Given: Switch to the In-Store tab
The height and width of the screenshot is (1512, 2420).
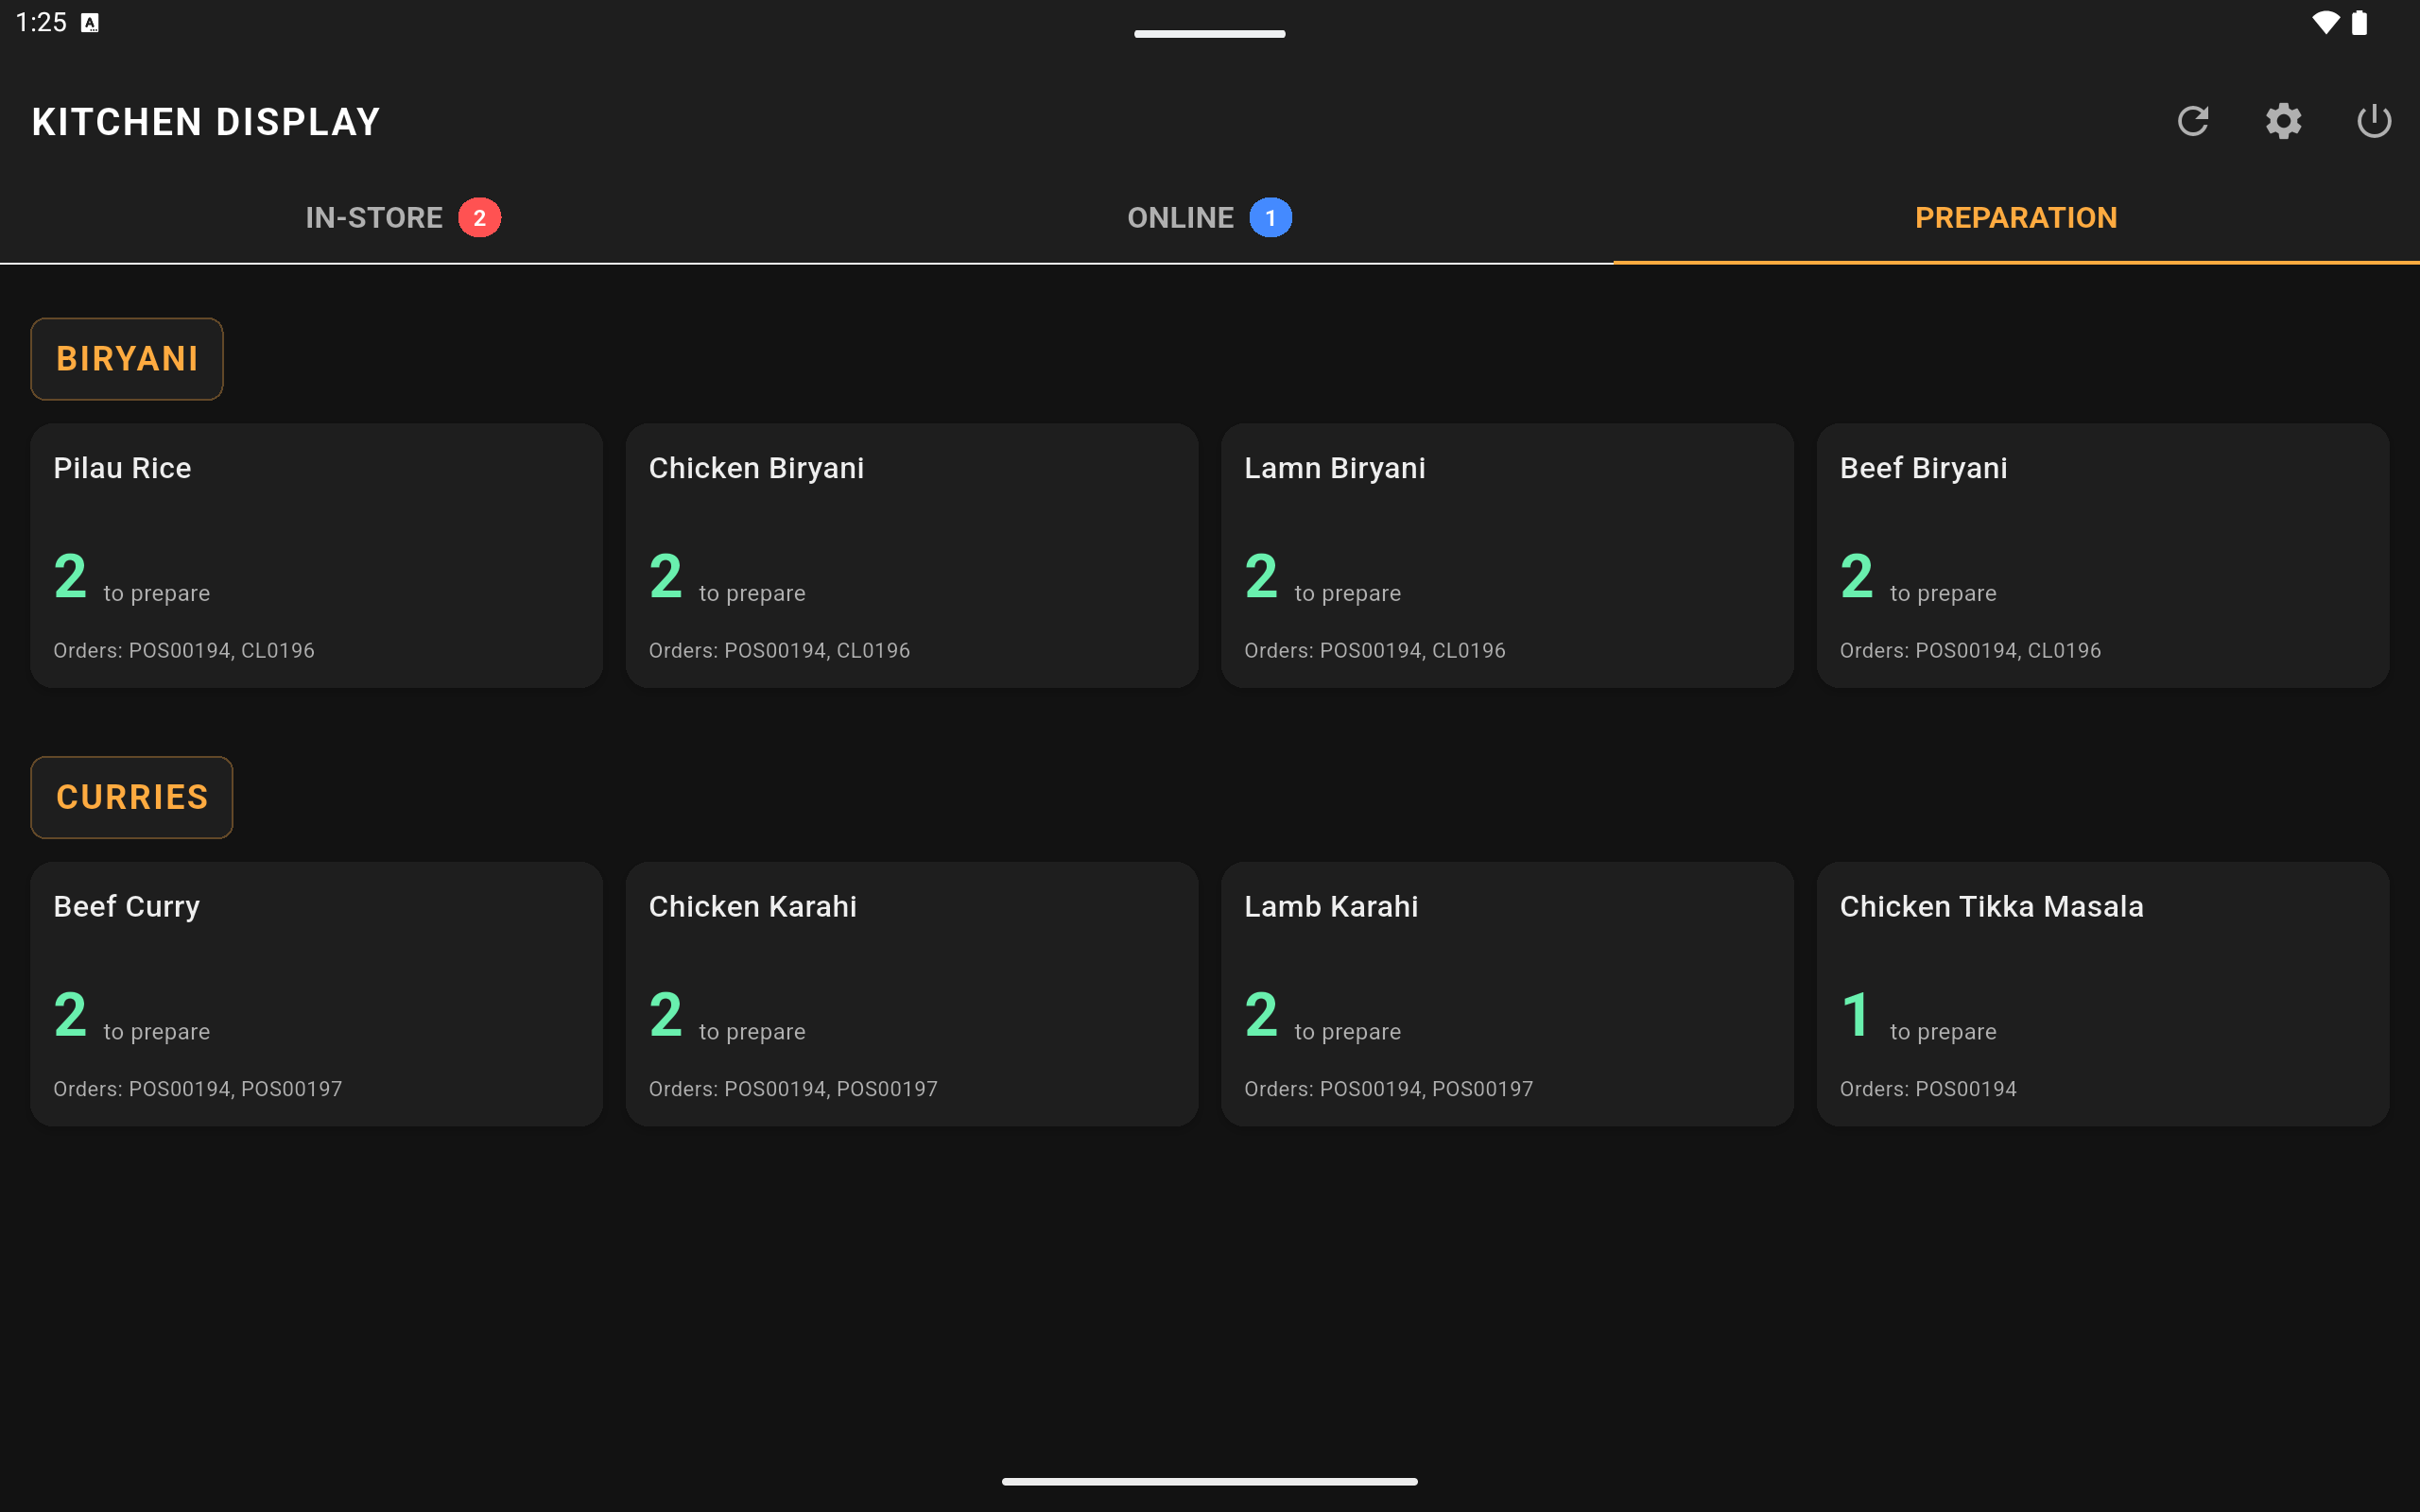Looking at the screenshot, I should (x=403, y=218).
